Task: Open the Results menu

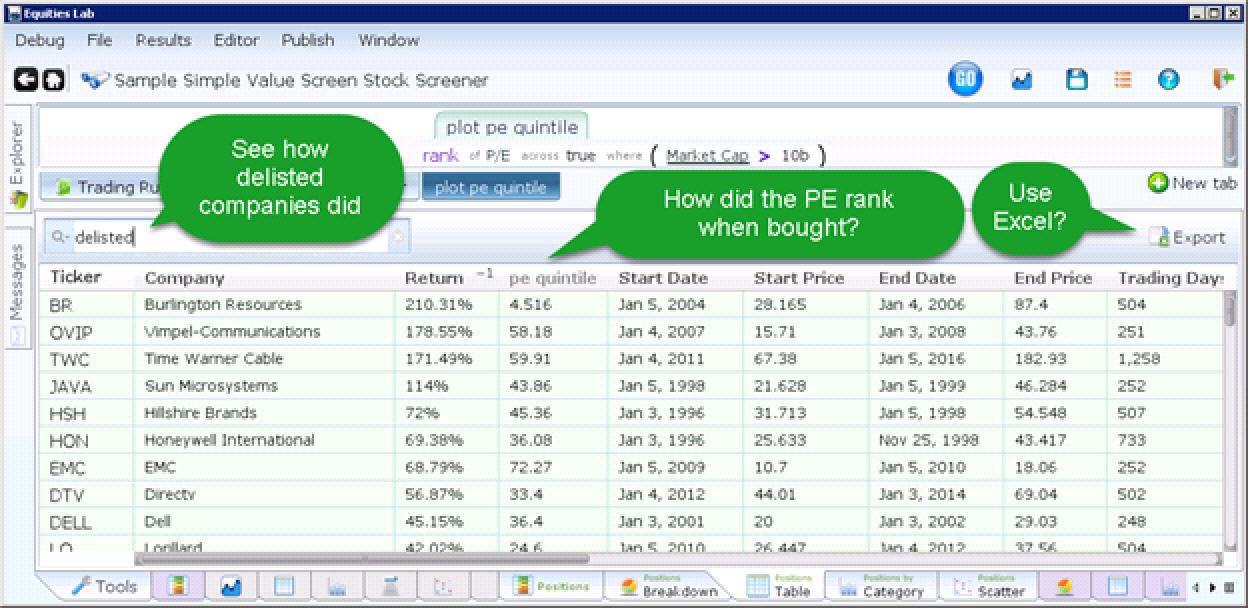Action: click(163, 41)
